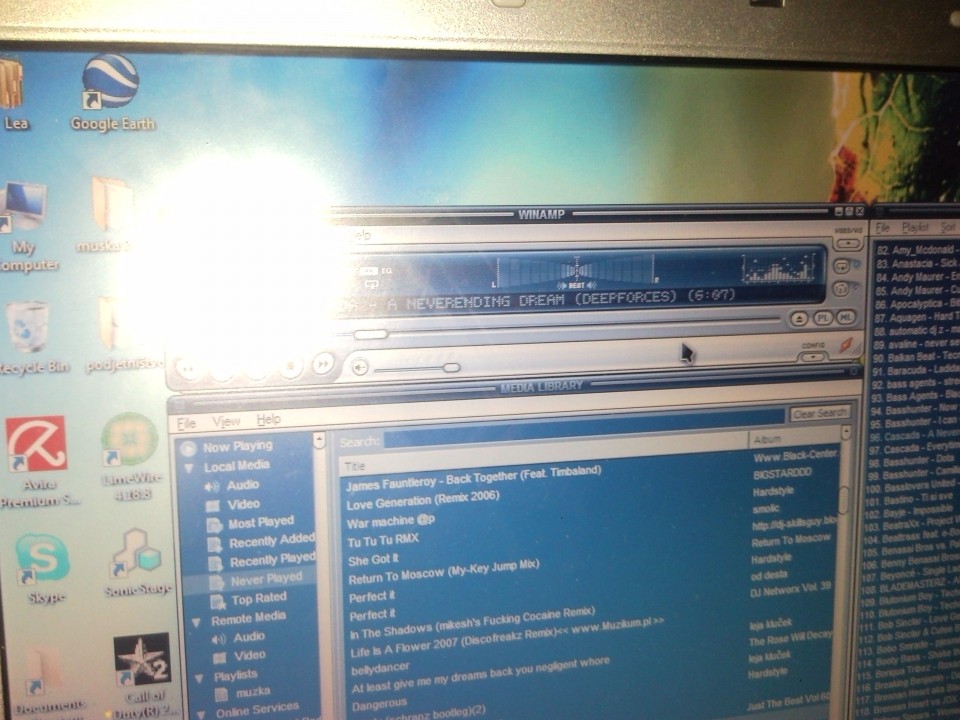Select track 'Return To Moscow (My-Key Jump Mix)'
This screenshot has height=720, width=960.
pos(444,571)
